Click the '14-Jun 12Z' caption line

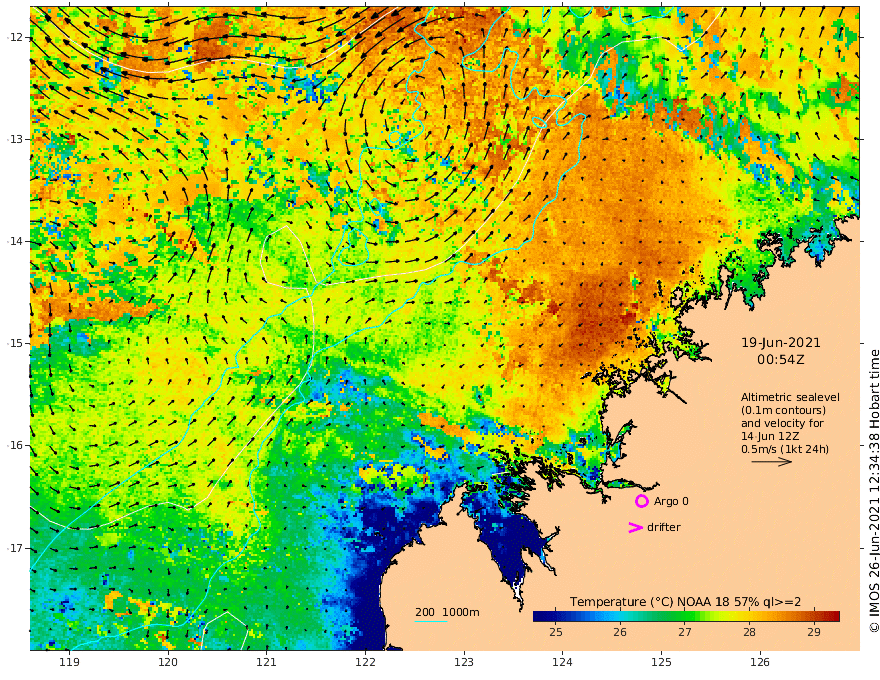pos(770,436)
